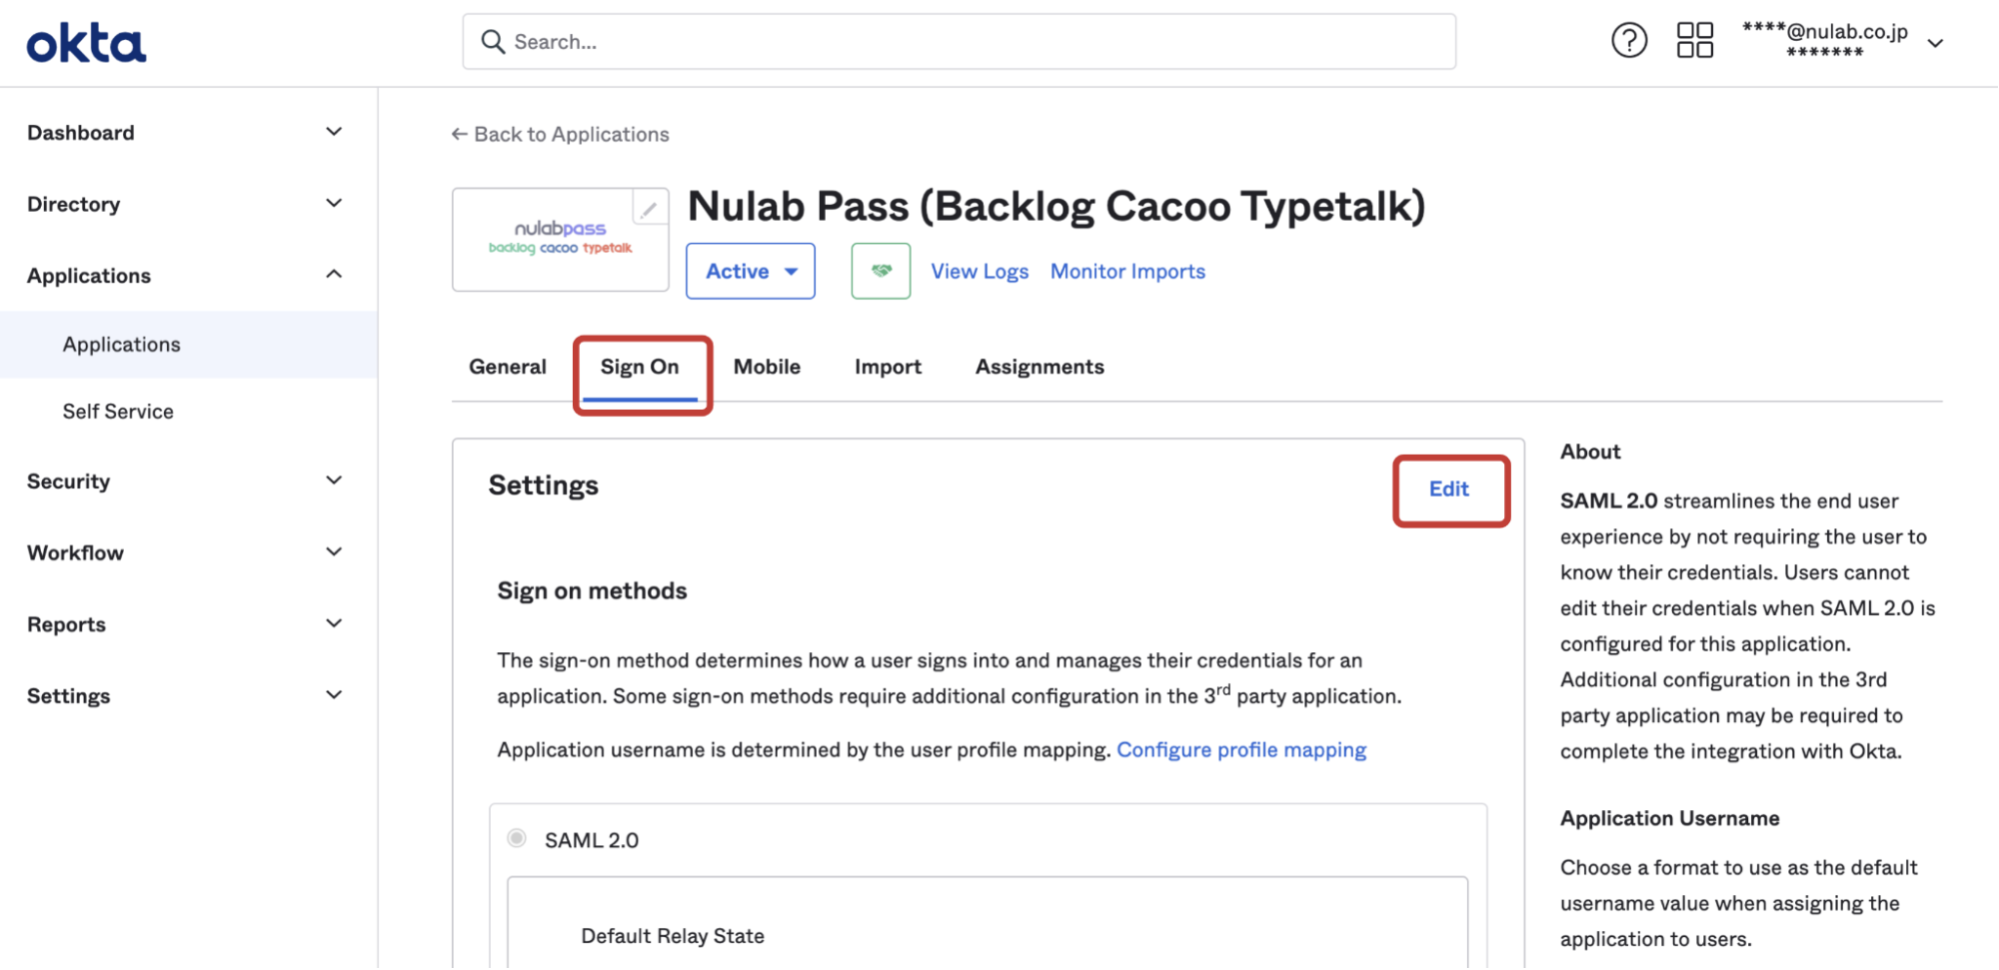Click the Reports sidebar label
This screenshot has height=970, width=1999.
(x=66, y=624)
